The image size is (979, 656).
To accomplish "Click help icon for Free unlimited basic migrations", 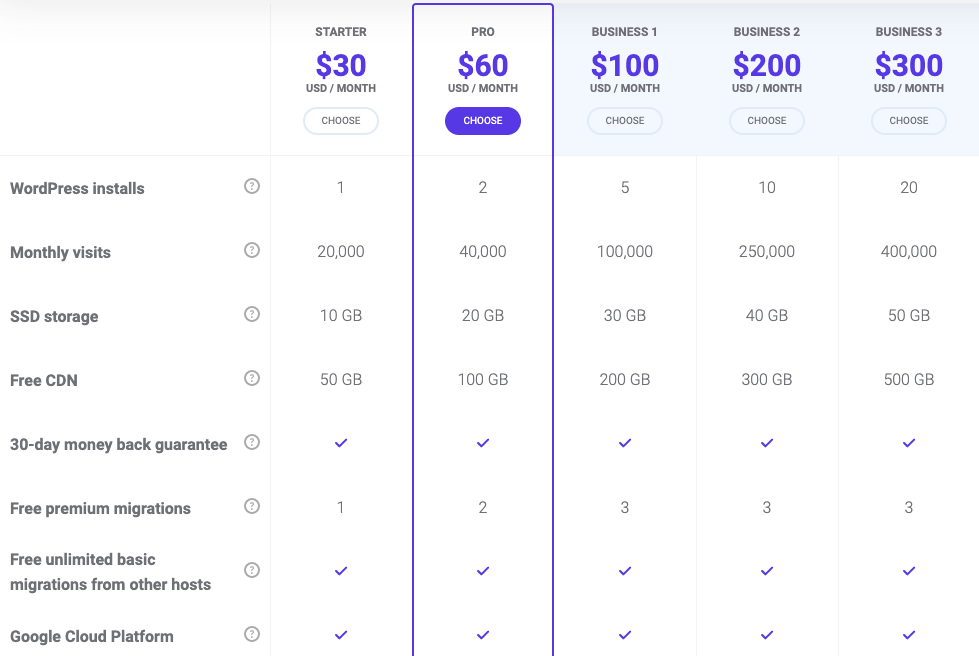I will (x=252, y=570).
